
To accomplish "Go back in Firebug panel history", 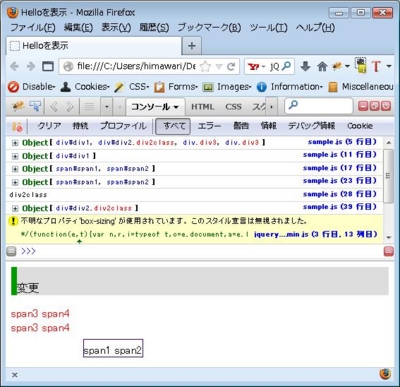I will tap(53, 107).
